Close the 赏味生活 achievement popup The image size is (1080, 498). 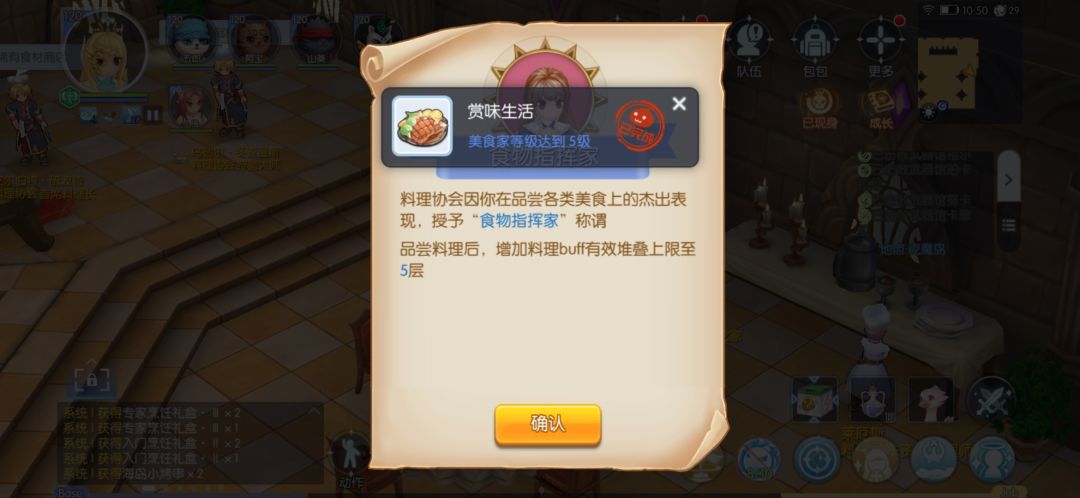click(x=679, y=104)
